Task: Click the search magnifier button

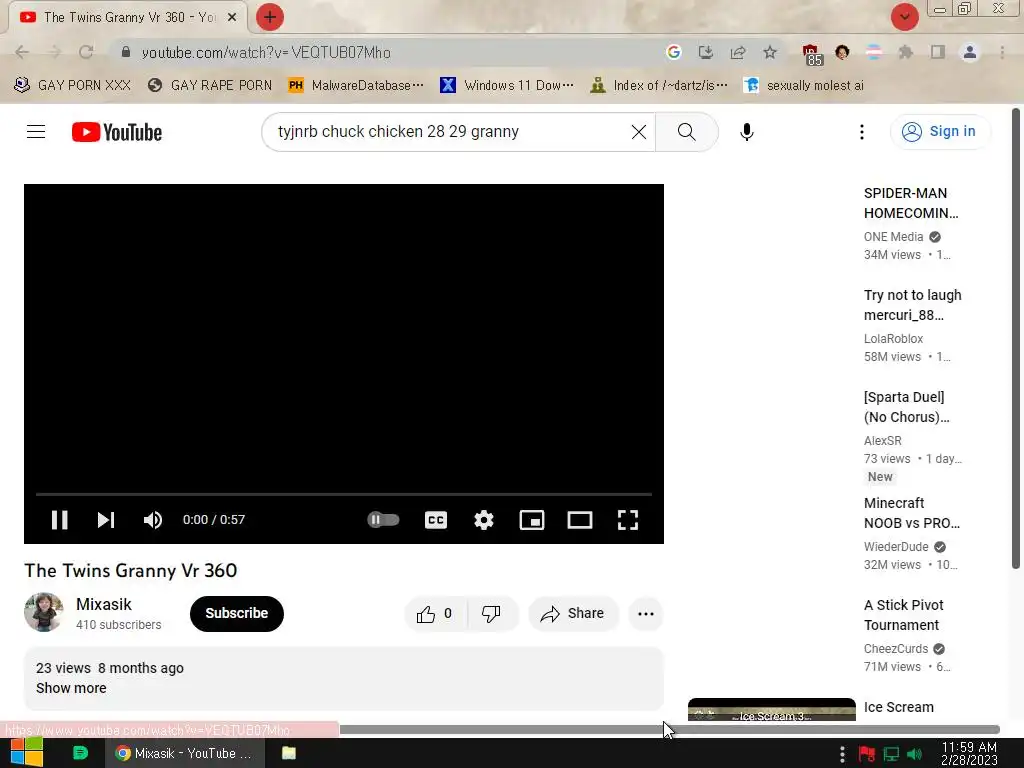Action: (x=686, y=132)
